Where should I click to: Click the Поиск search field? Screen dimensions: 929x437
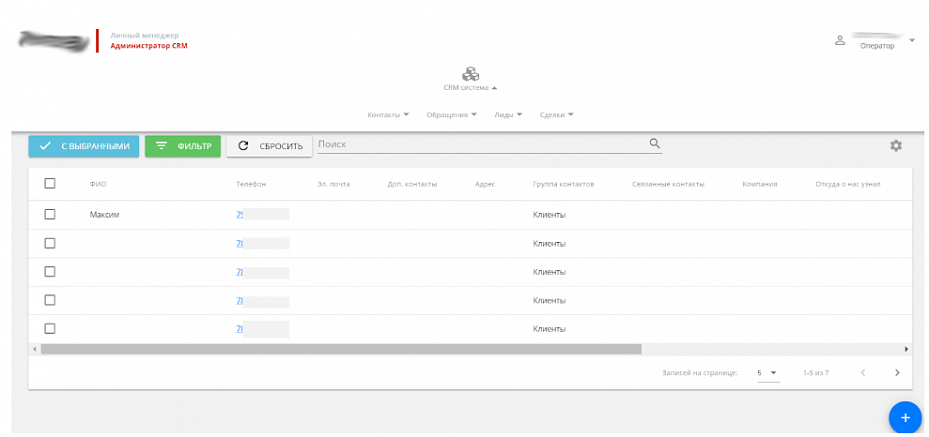[x=480, y=145]
